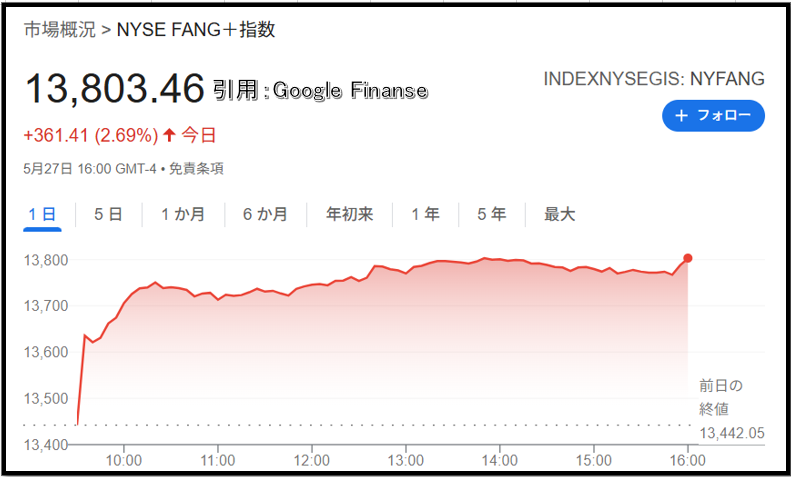Click chart line near the 14:00 peak

point(485,258)
